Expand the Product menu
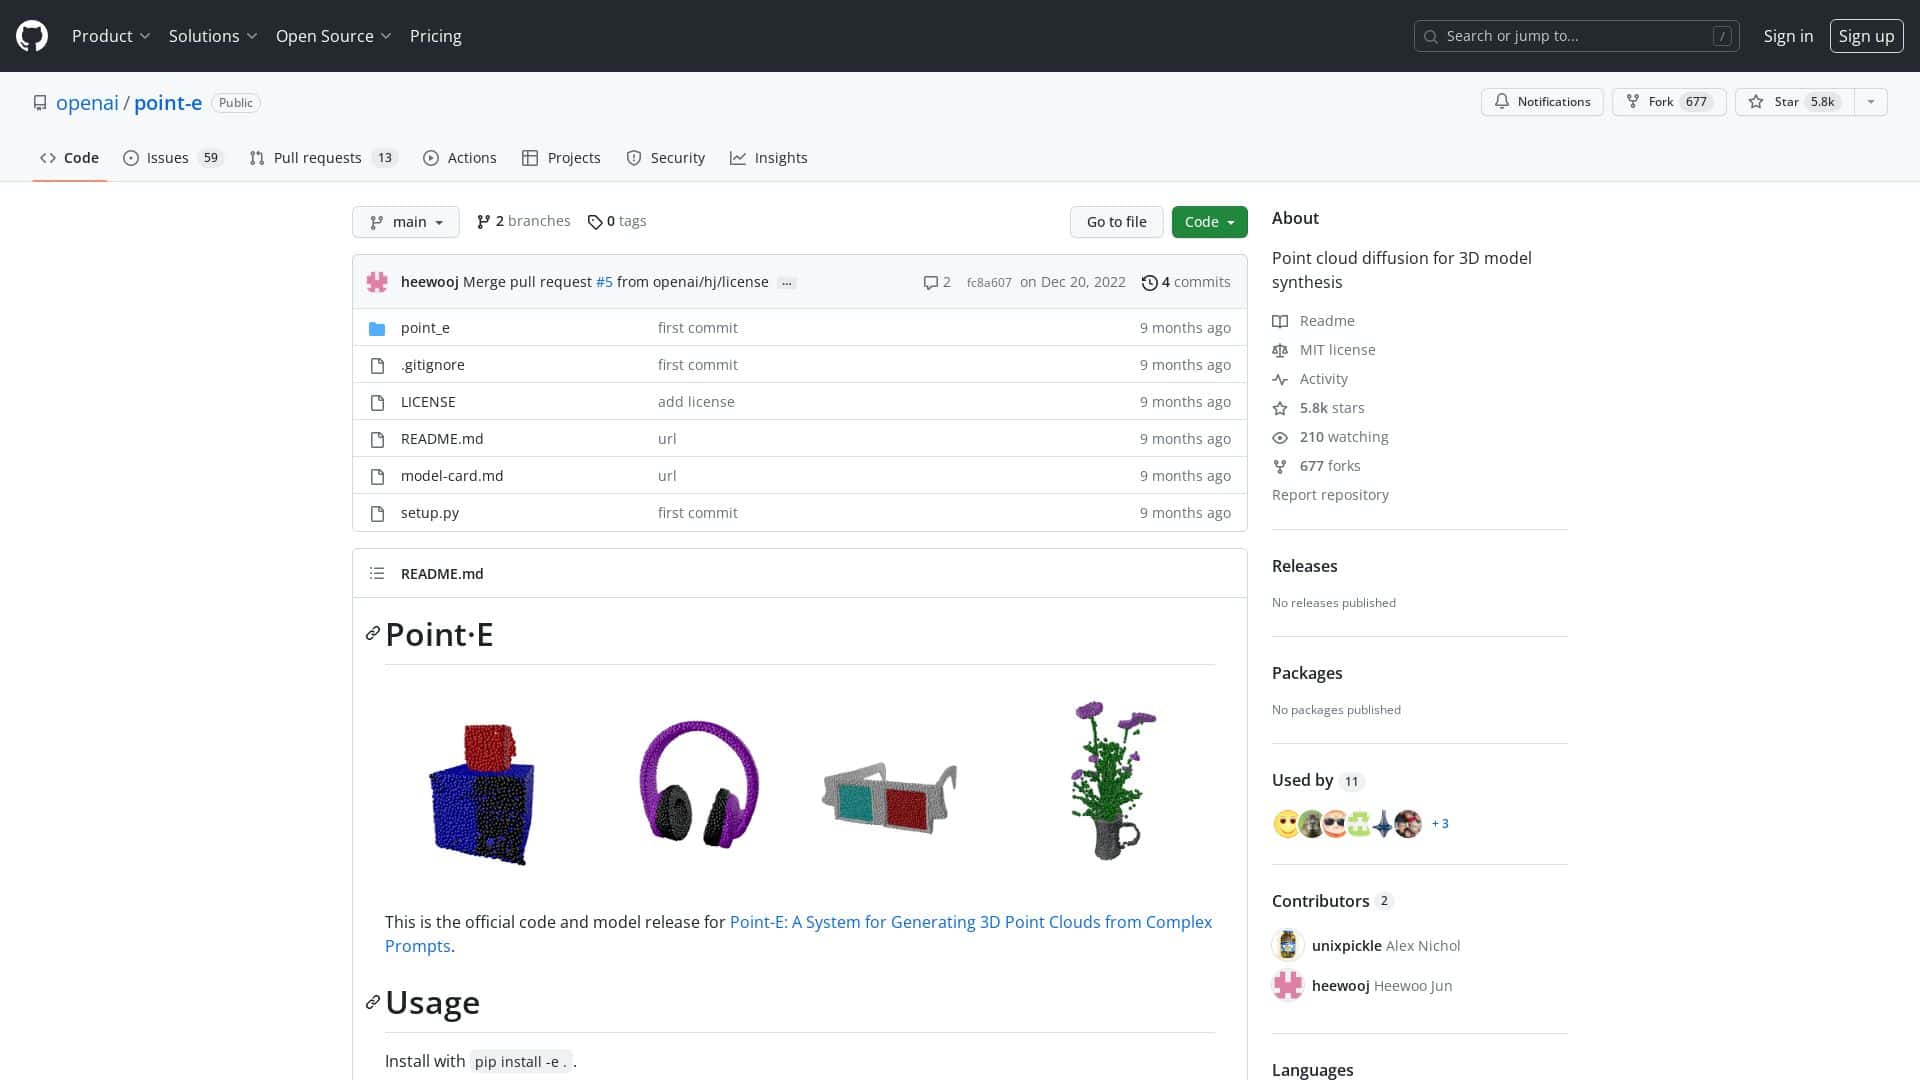The width and height of the screenshot is (1920, 1080). 111,36
